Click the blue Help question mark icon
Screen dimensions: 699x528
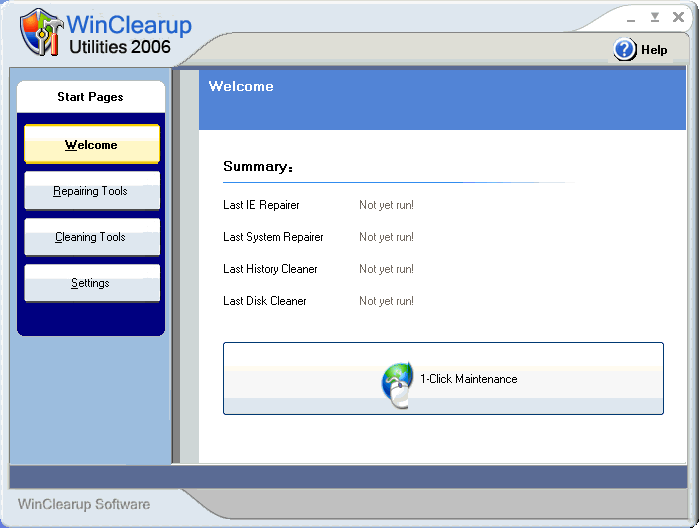pos(625,49)
